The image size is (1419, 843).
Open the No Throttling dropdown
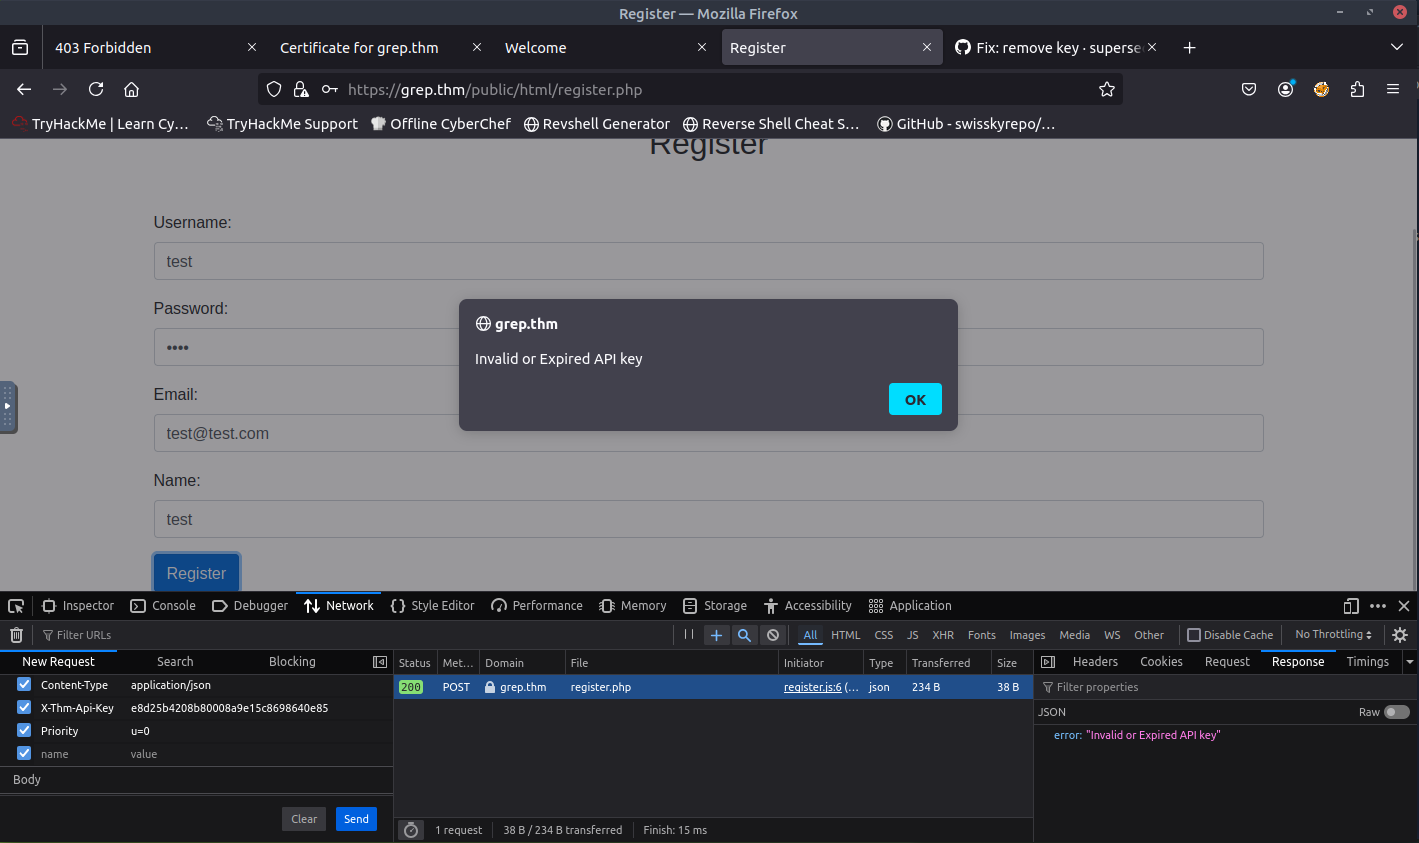click(x=1333, y=635)
